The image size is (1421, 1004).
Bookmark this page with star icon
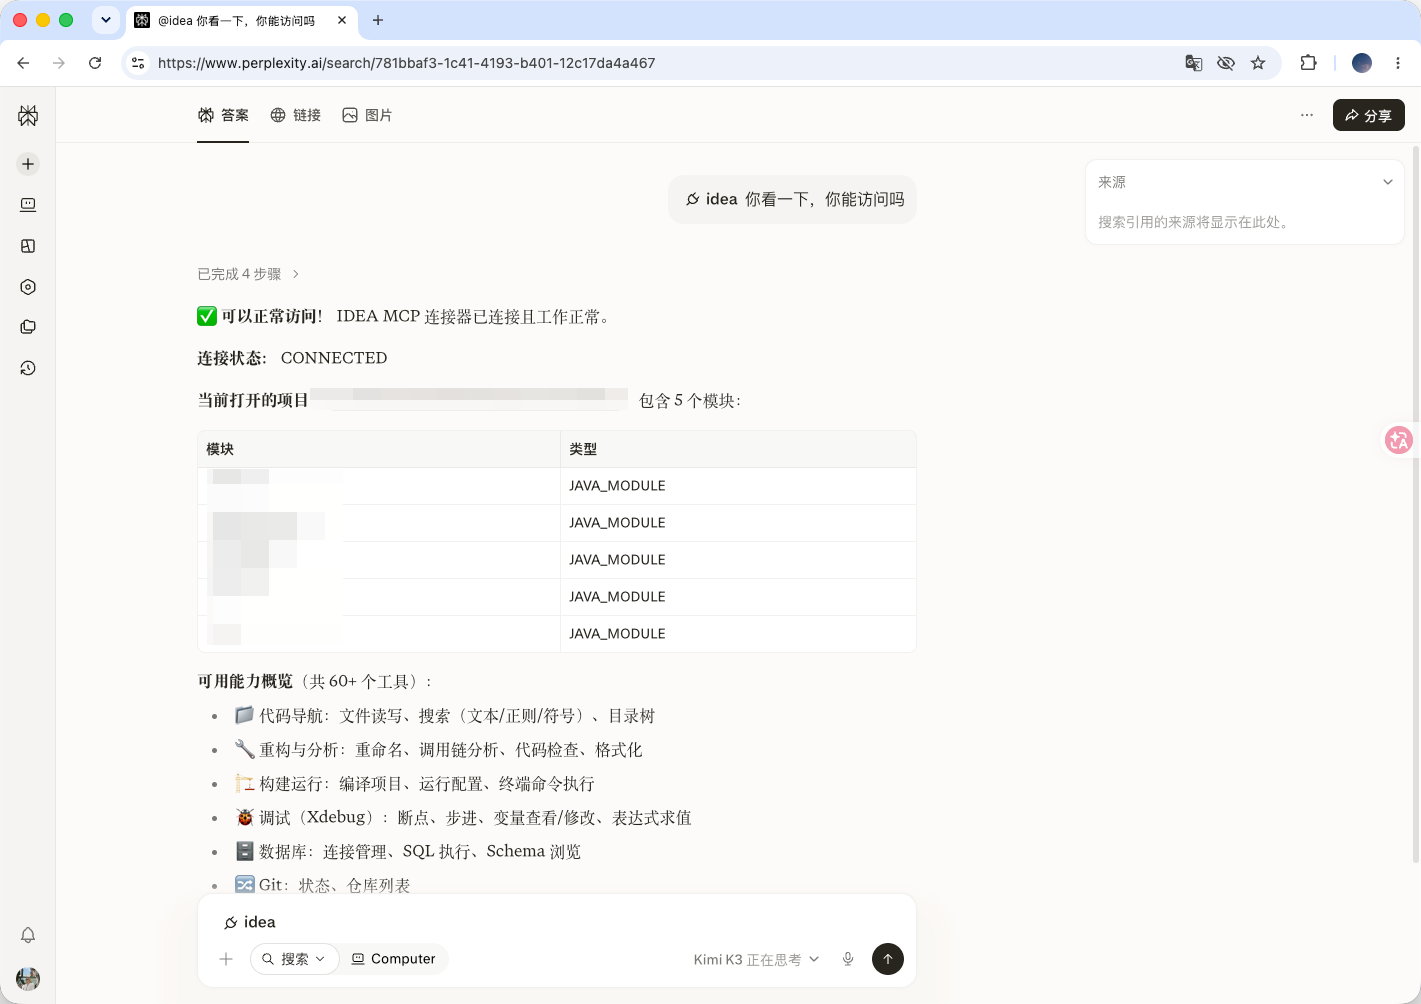pyautogui.click(x=1258, y=63)
